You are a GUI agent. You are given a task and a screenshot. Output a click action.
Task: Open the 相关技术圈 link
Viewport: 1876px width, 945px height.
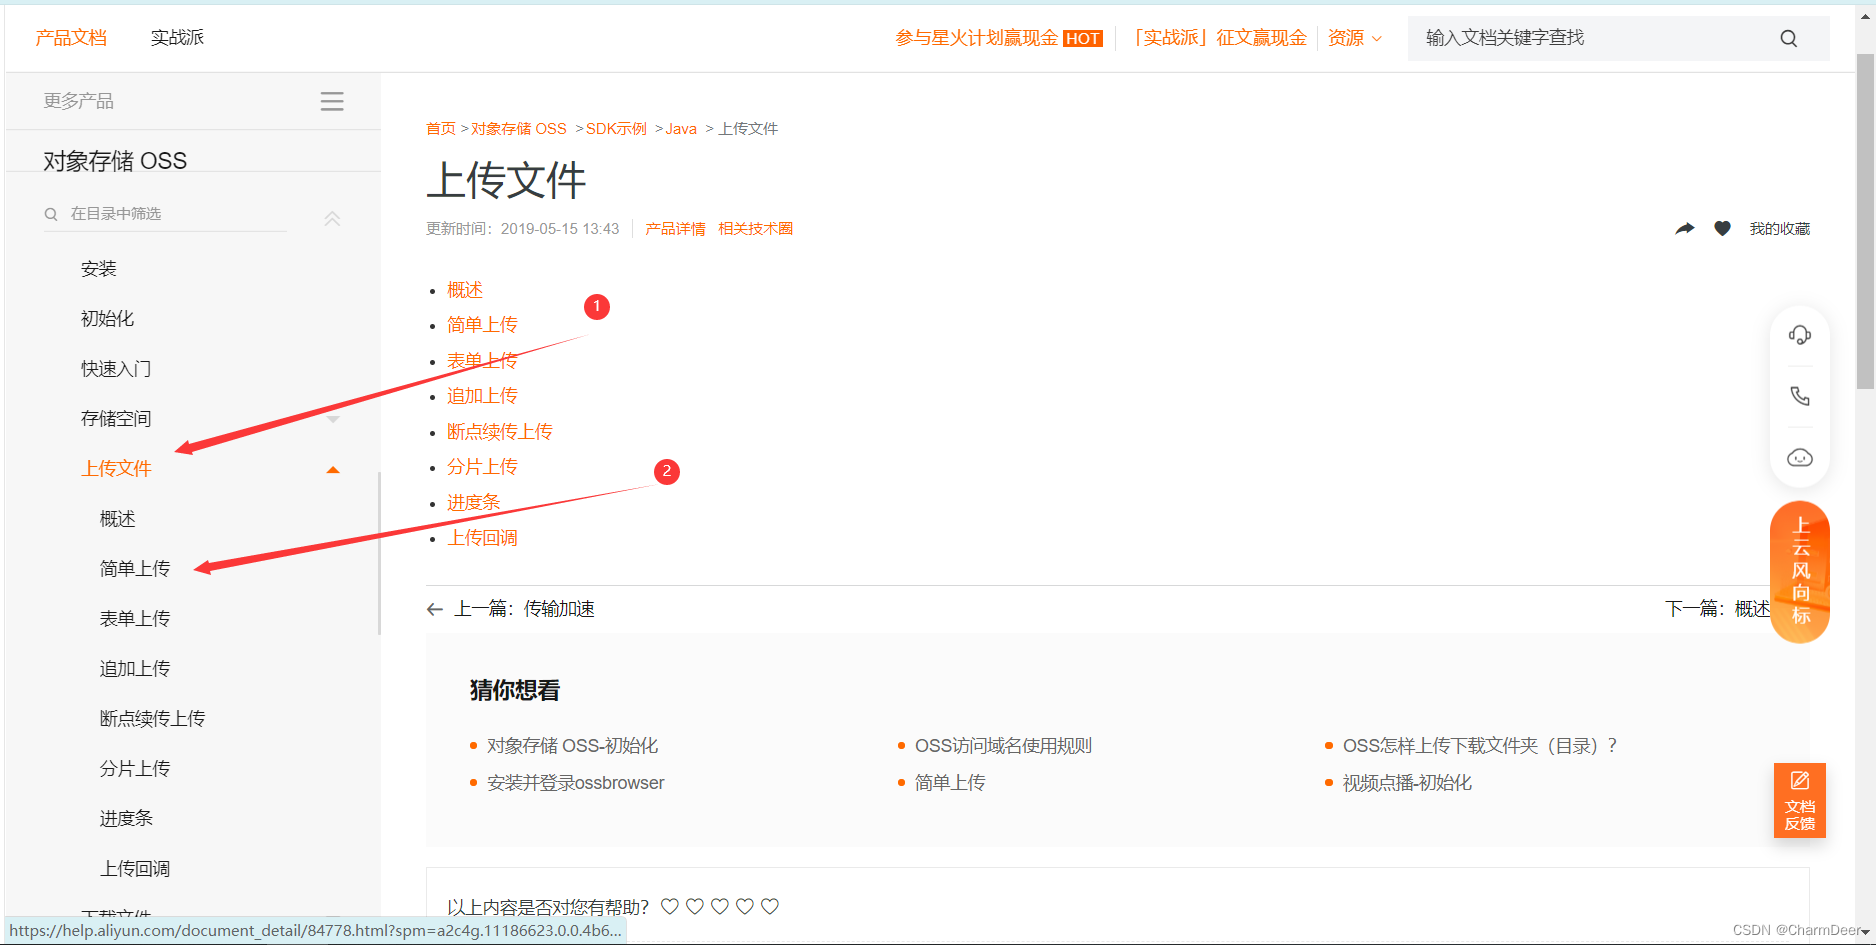756,229
